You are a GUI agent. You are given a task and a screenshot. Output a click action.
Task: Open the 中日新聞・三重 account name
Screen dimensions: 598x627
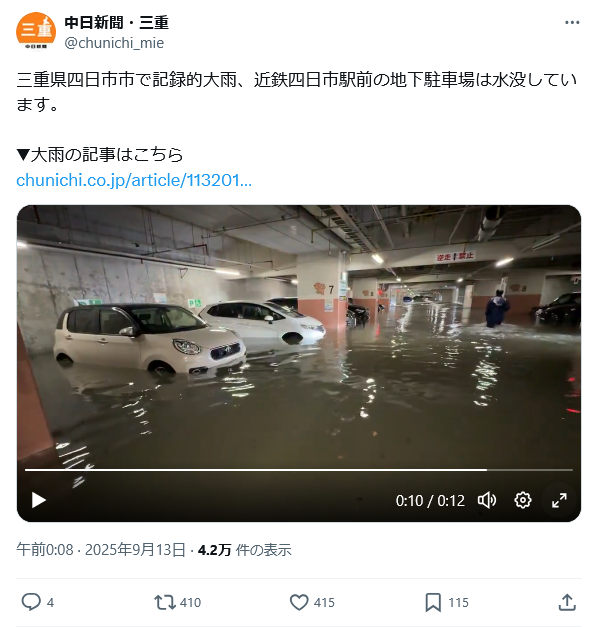pos(116,22)
